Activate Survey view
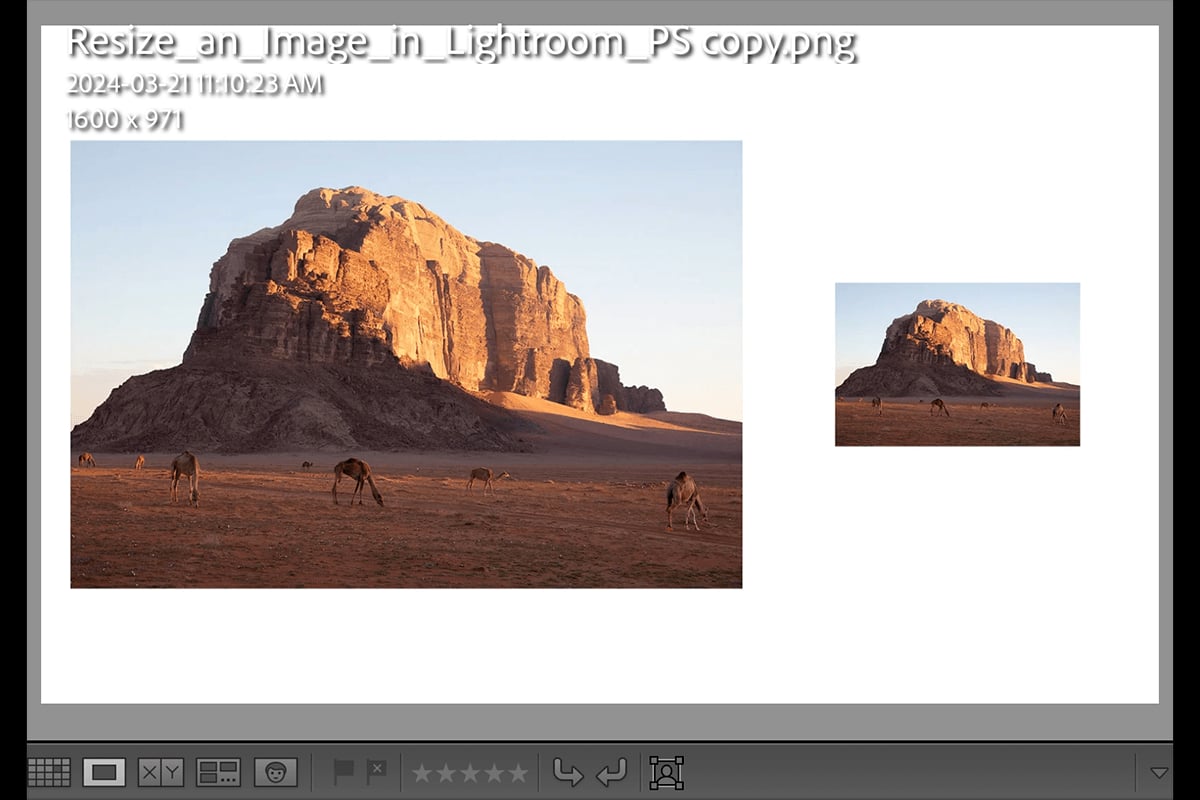Image resolution: width=1200 pixels, height=800 pixels. tap(219, 770)
